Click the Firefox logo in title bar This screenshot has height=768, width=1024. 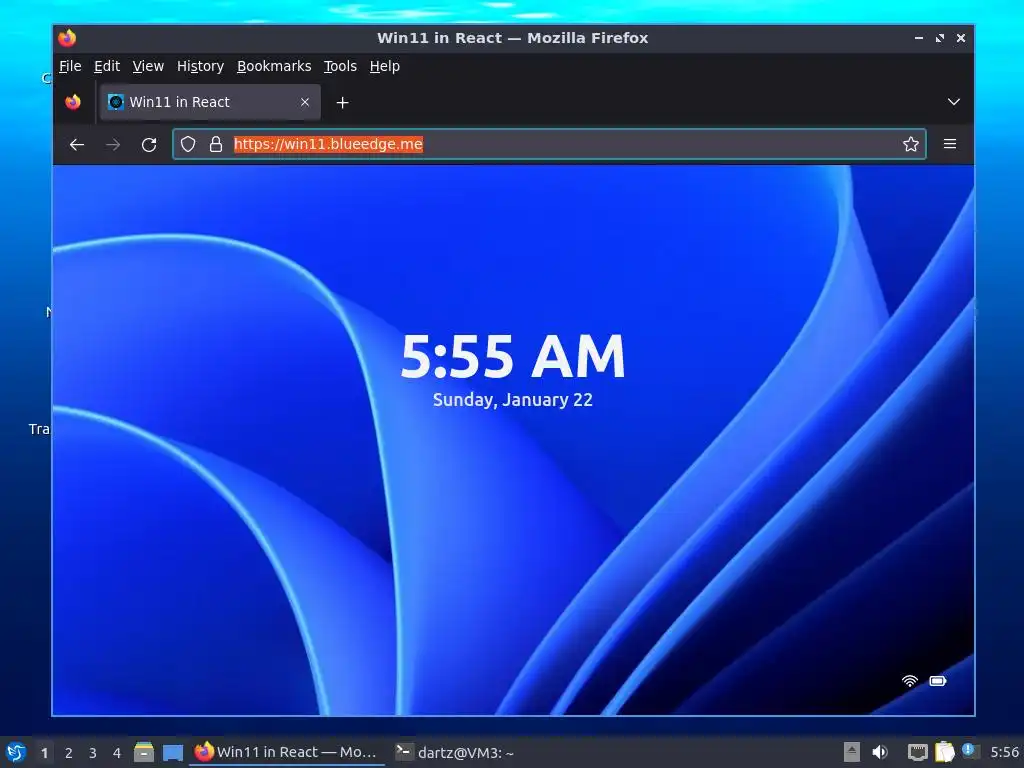click(x=67, y=38)
